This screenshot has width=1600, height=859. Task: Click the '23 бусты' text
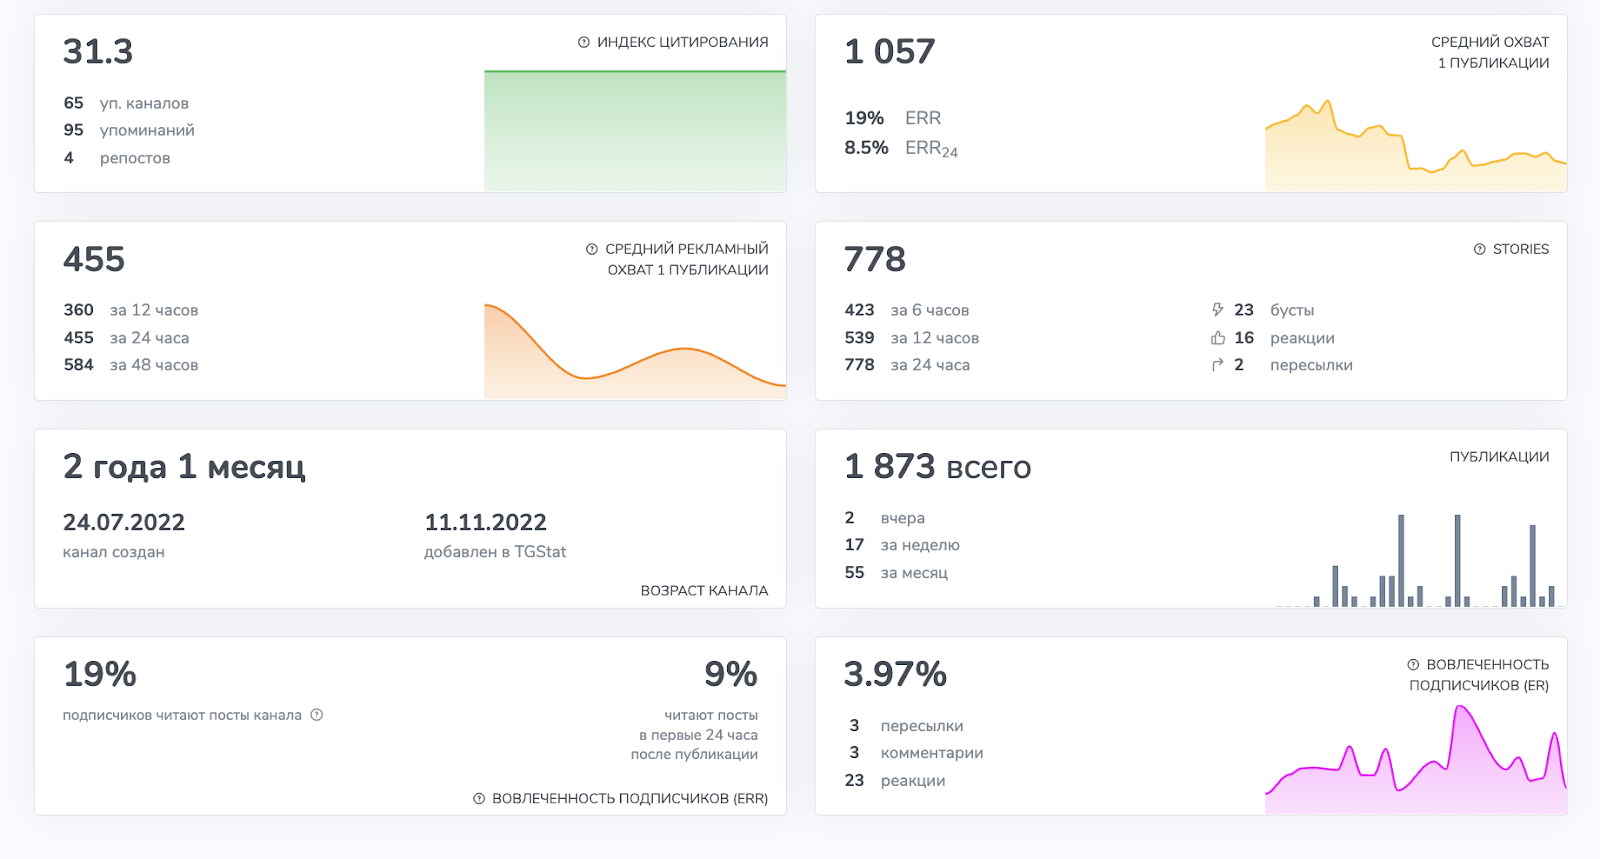[1274, 310]
